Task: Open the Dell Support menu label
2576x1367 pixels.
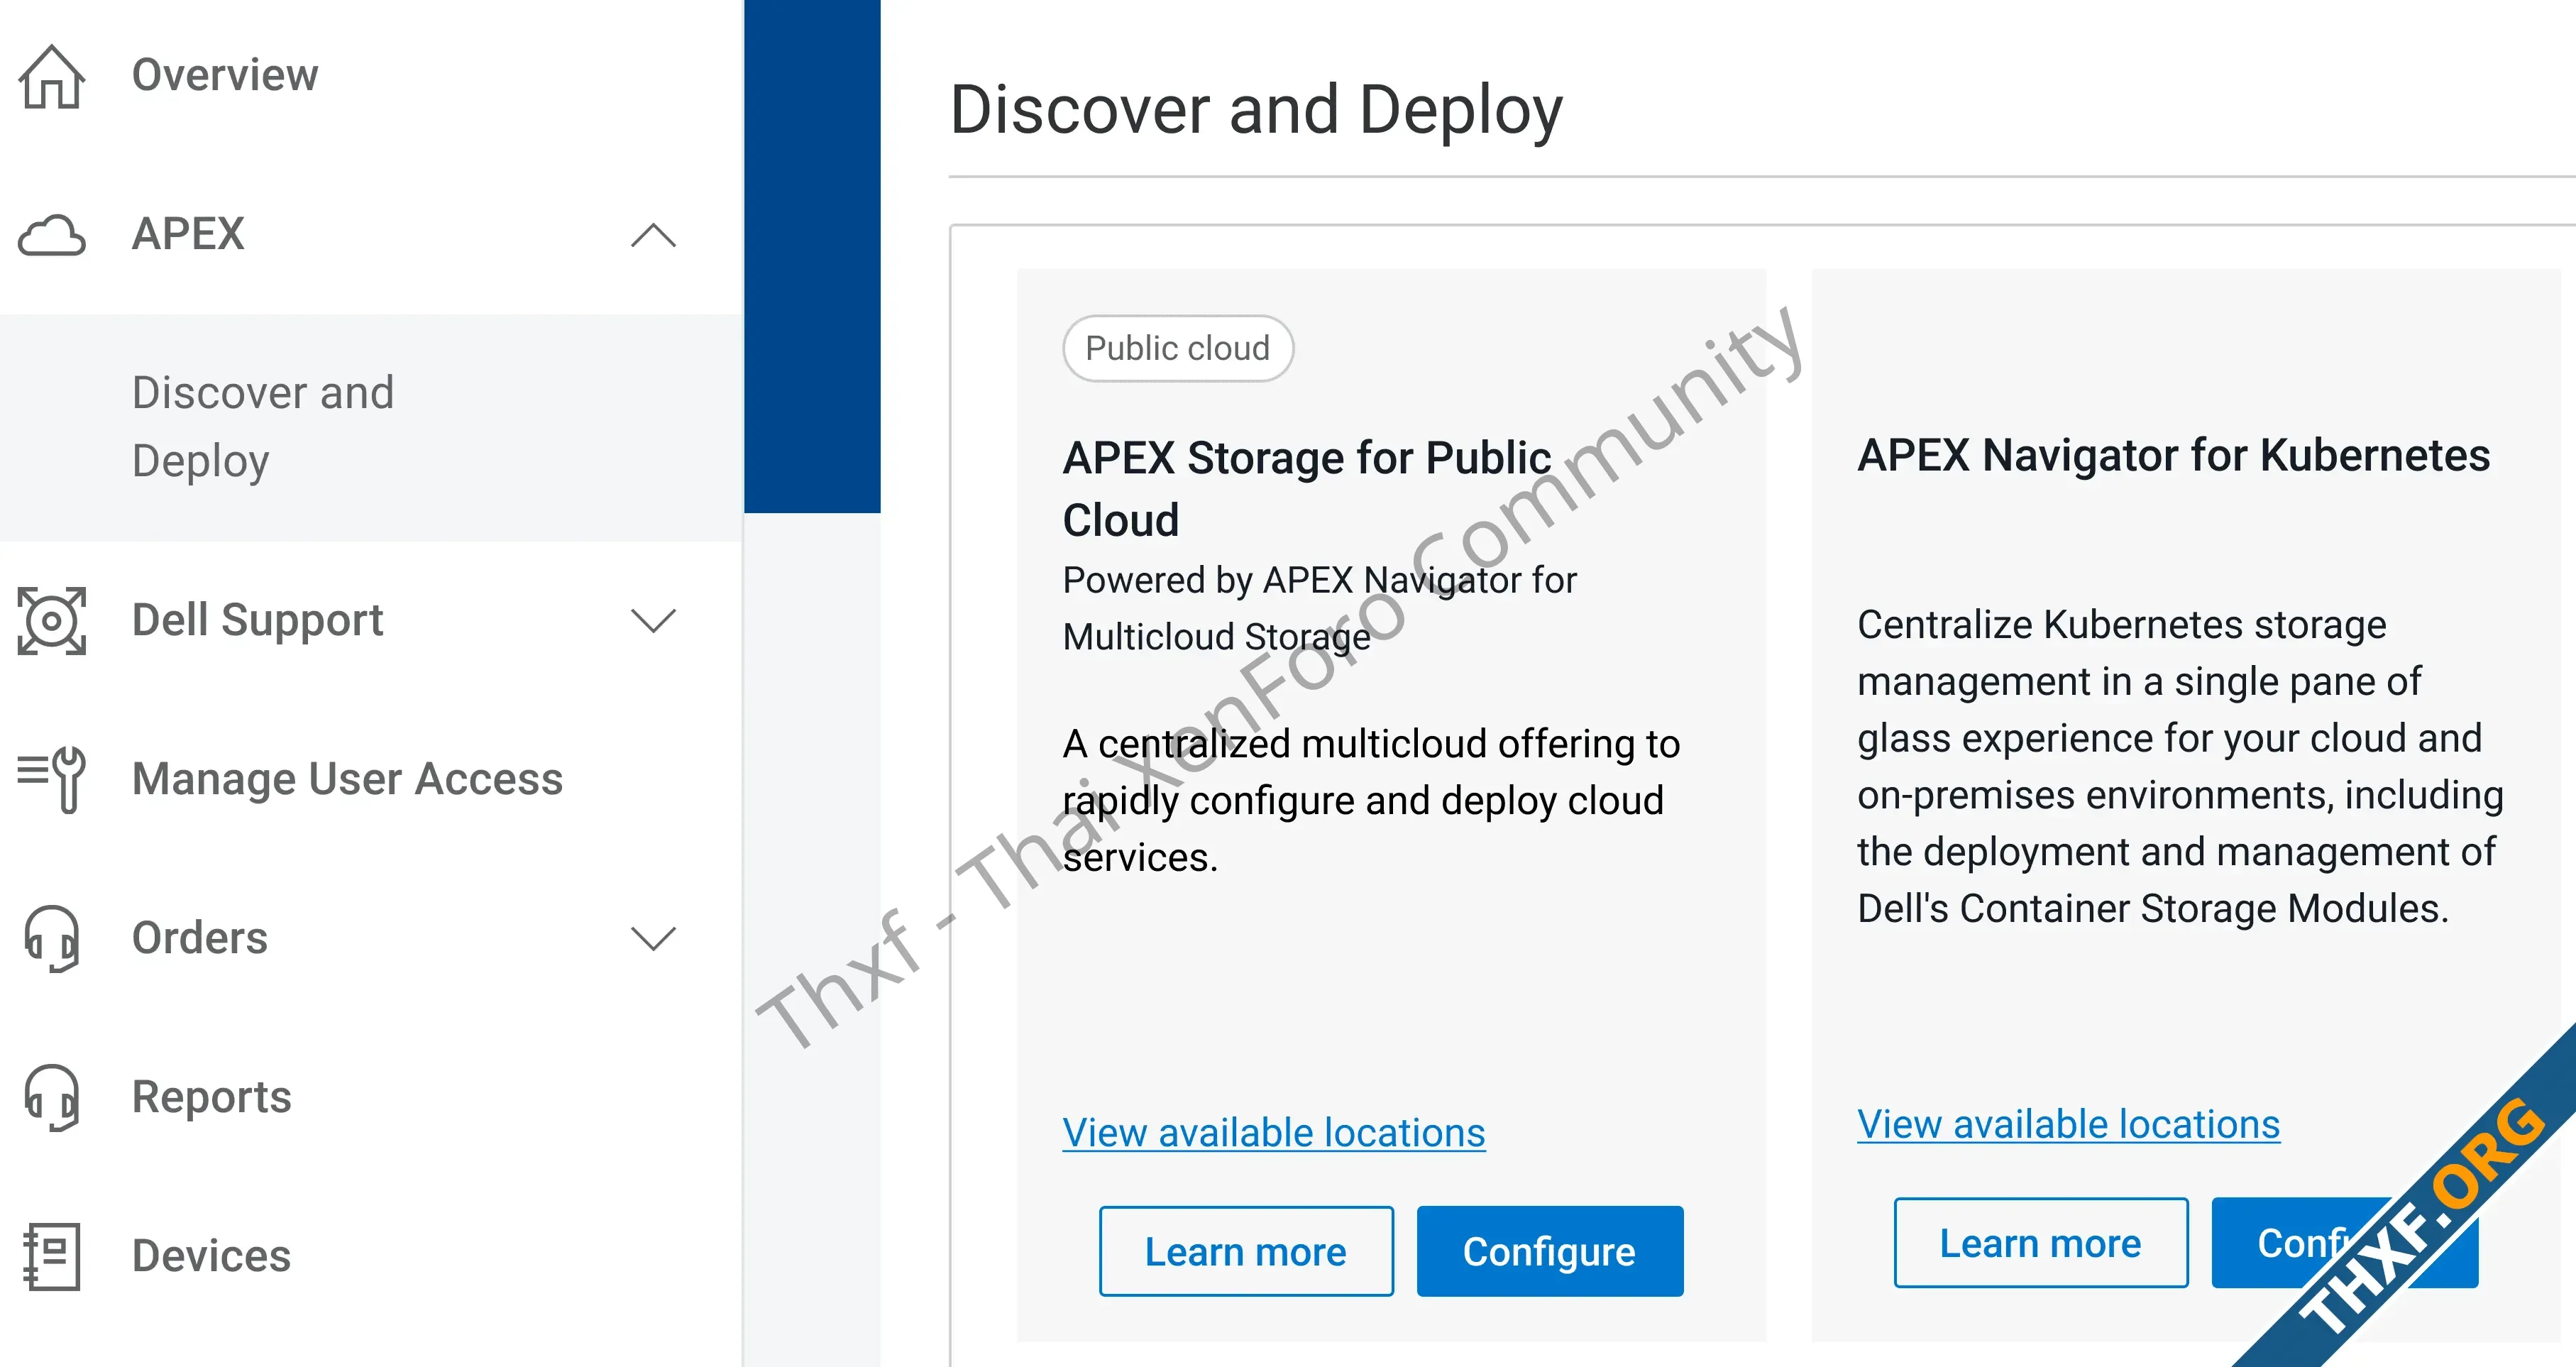Action: point(258,620)
